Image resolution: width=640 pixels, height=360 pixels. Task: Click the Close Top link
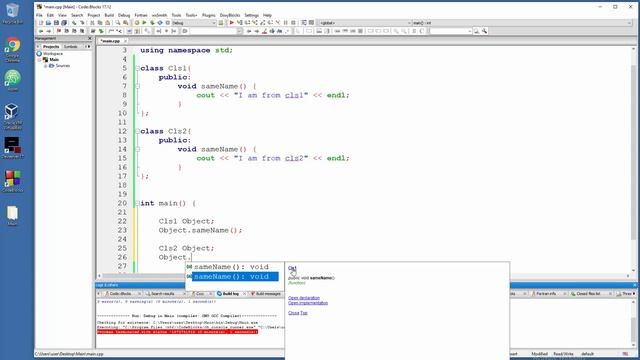pos(298,313)
